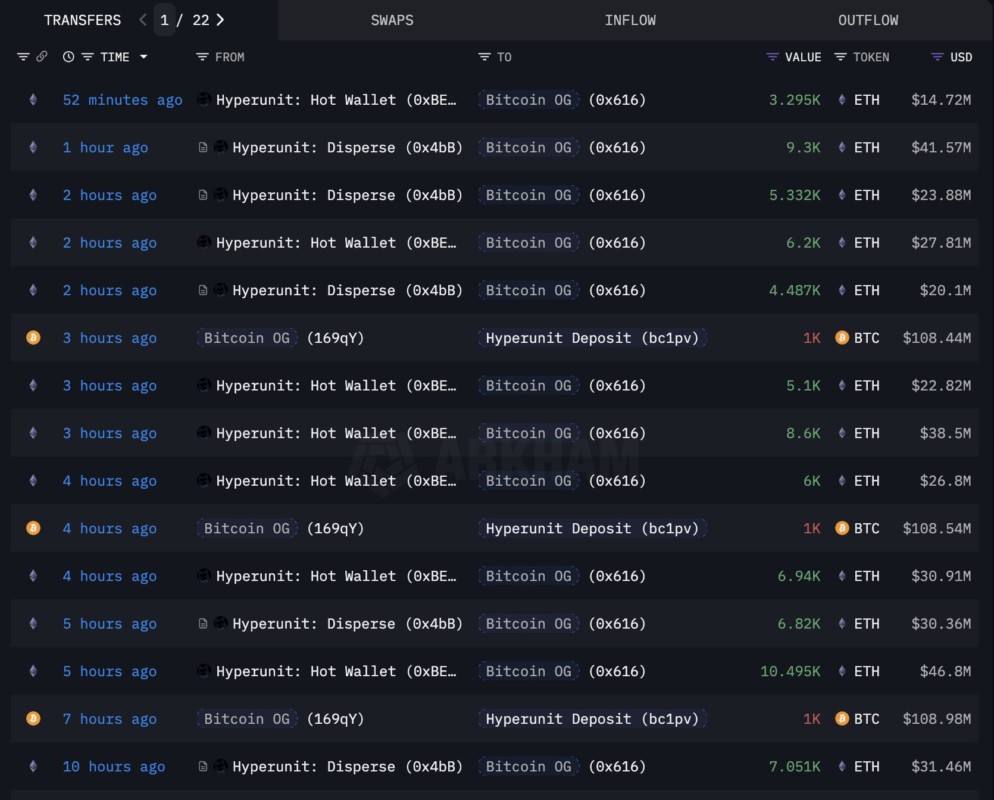Click the chain link filter icon in header
This screenshot has width=994, height=800.
tap(41, 57)
